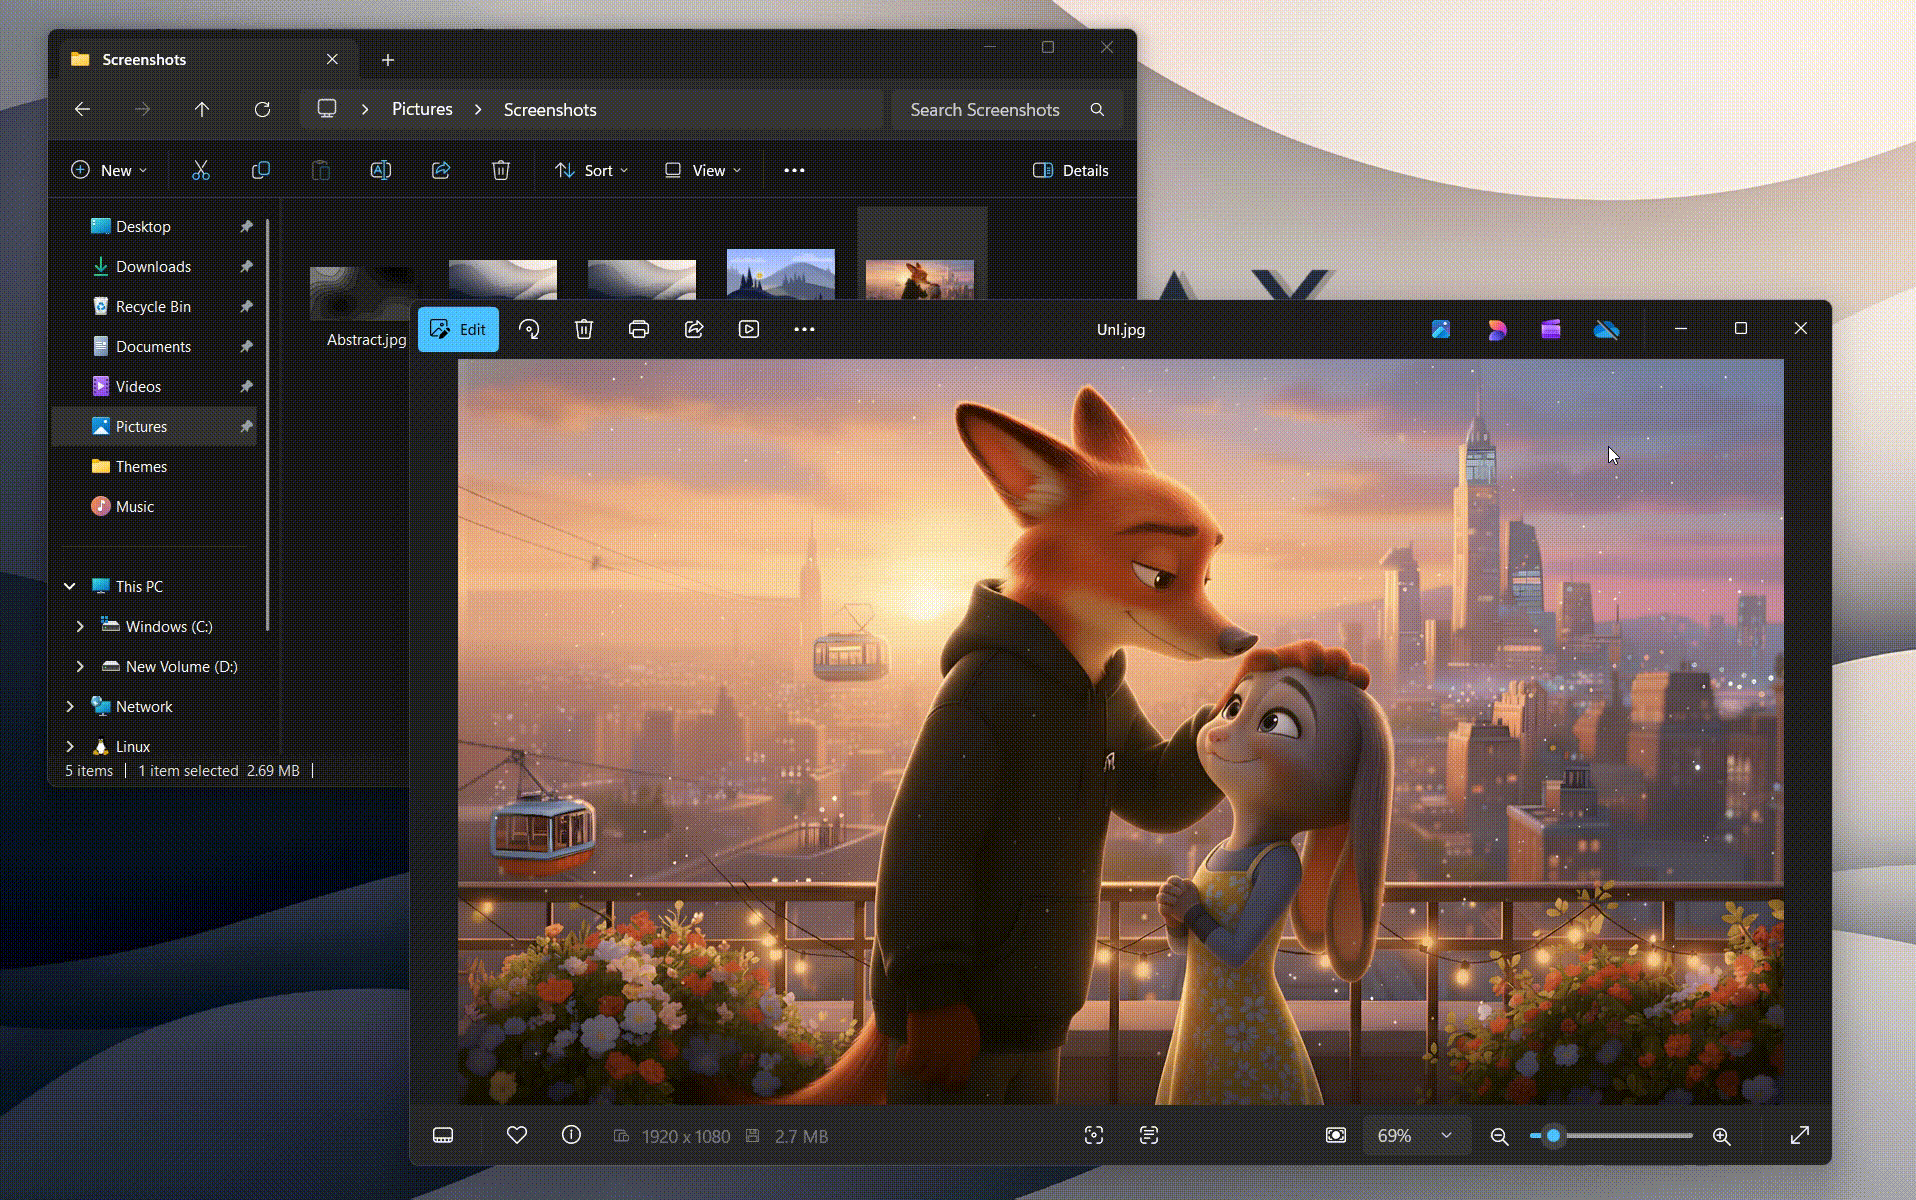Share the image from Photos toolbar

click(694, 329)
